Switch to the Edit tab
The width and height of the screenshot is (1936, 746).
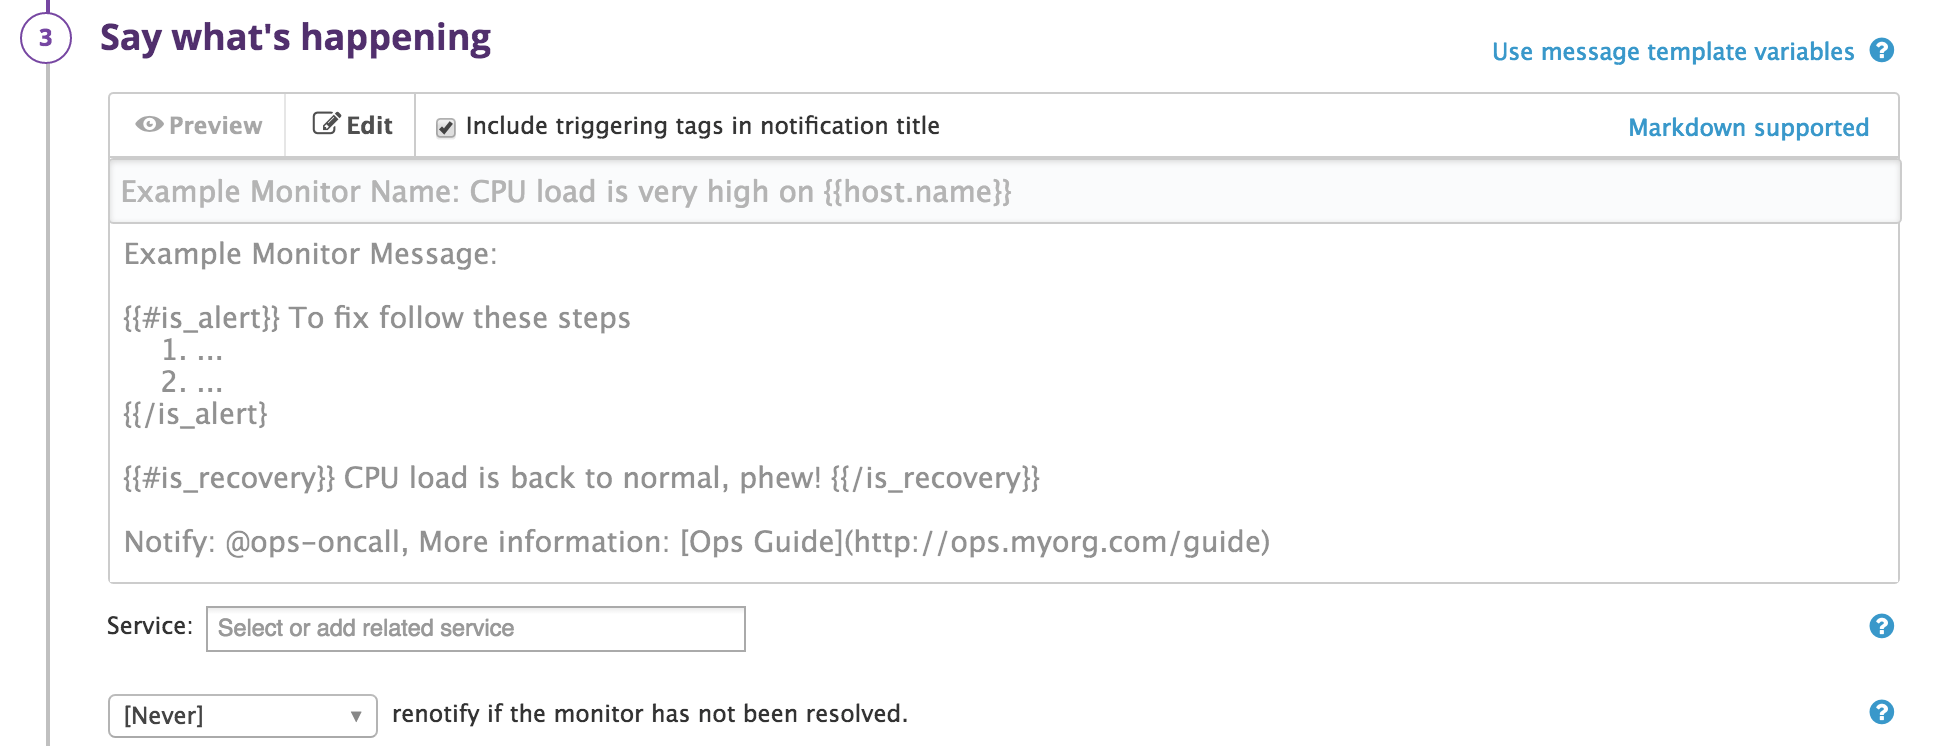(351, 125)
